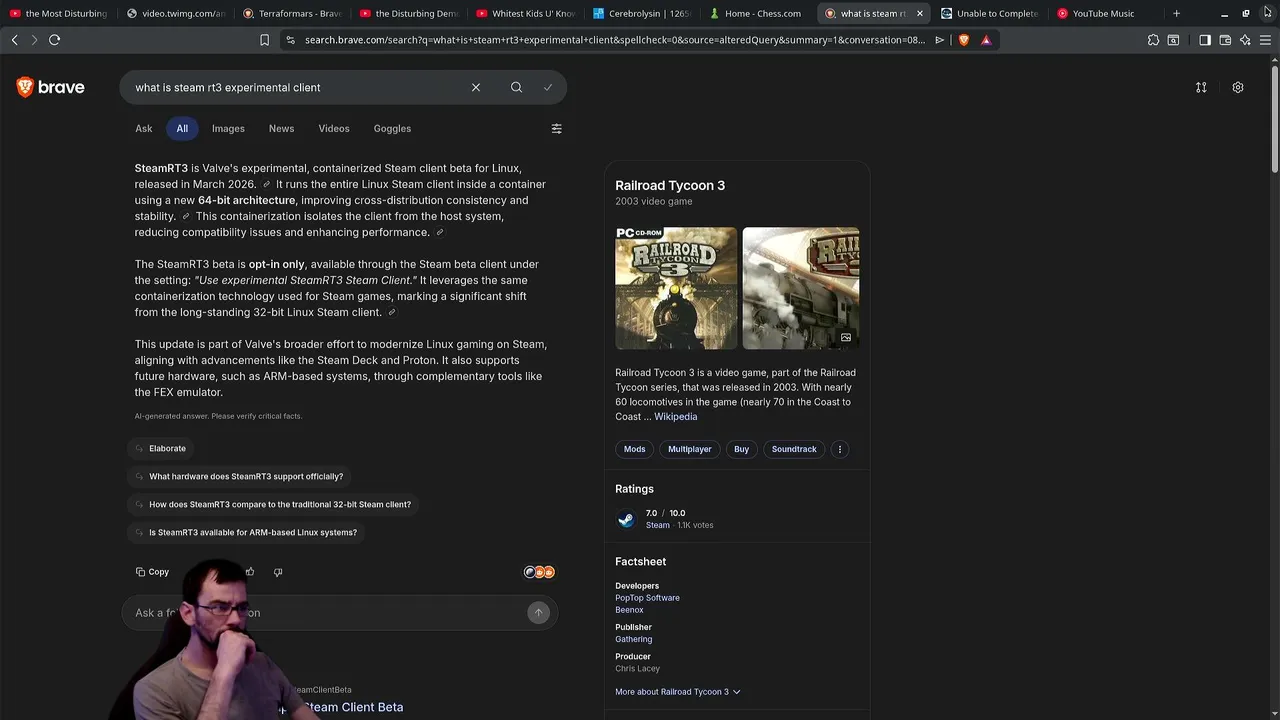Screen dimensions: 1280x720
Task: Click the search query input field
Action: pyautogui.click(x=300, y=87)
